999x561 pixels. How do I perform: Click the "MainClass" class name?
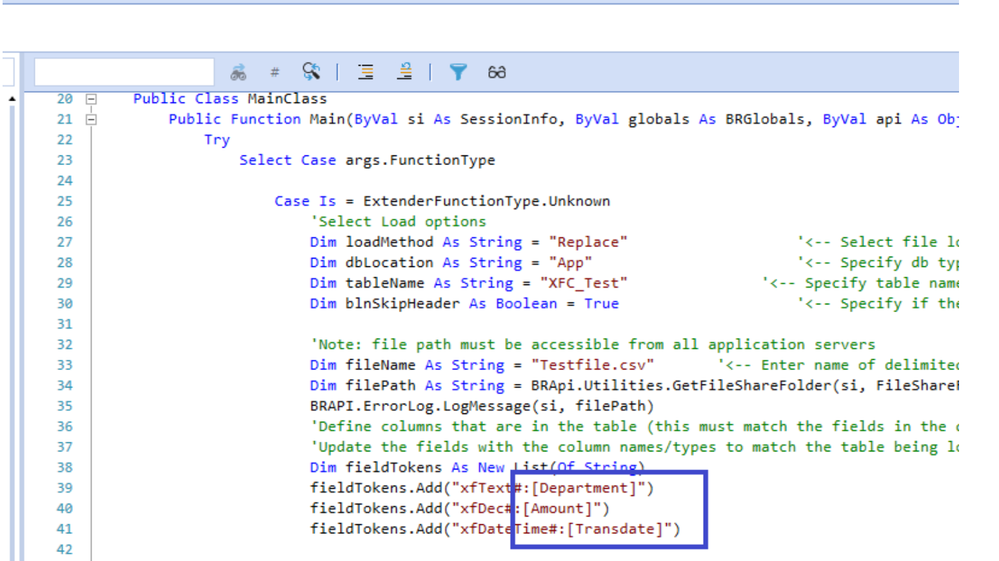coord(287,99)
